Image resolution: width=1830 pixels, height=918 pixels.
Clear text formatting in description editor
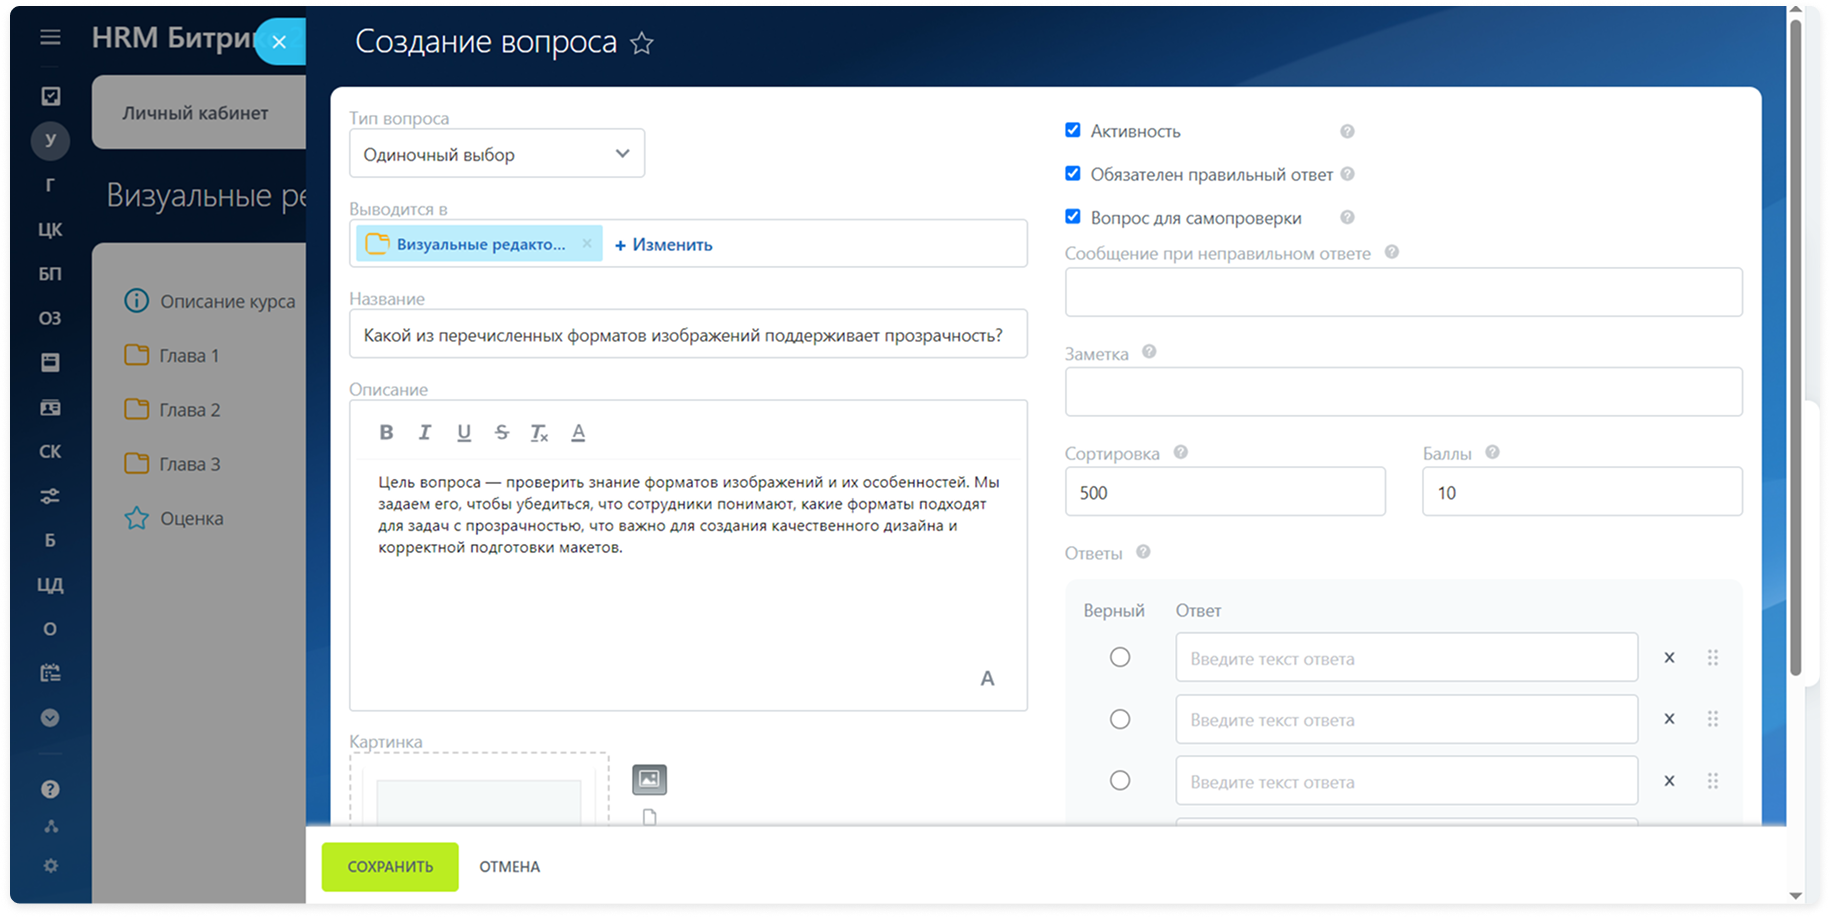(540, 432)
